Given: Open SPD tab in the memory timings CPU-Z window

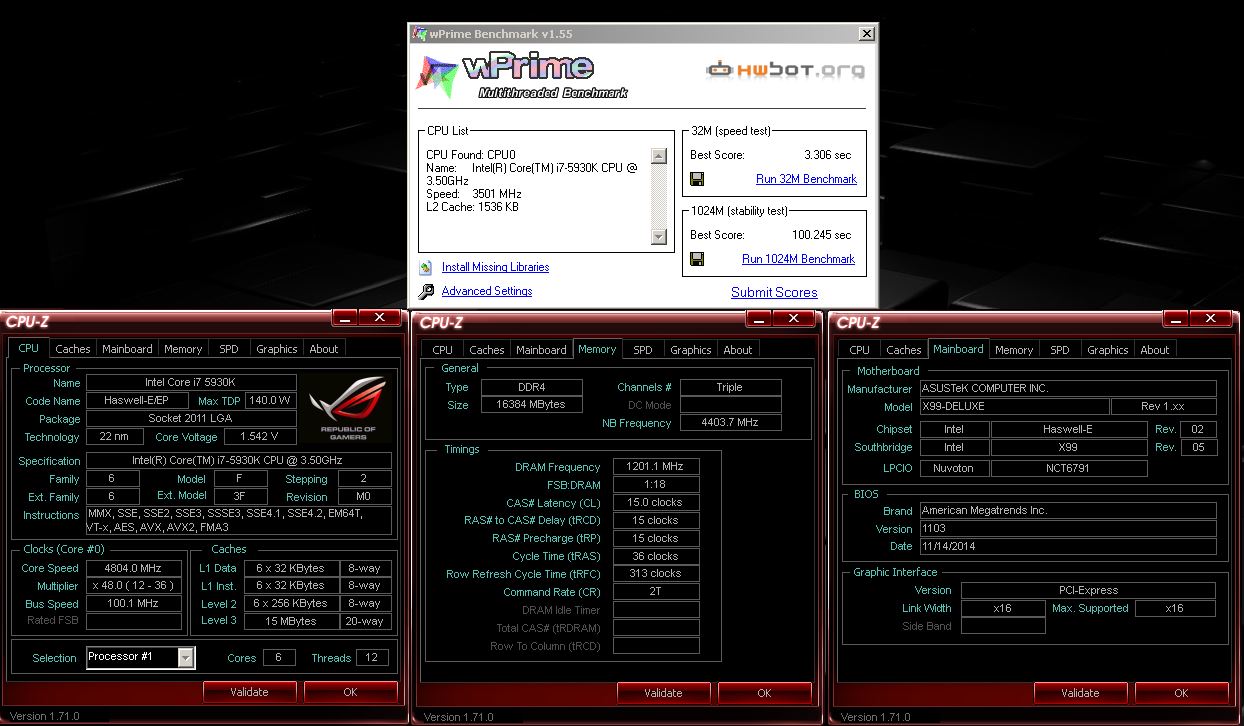Looking at the screenshot, I should 642,350.
